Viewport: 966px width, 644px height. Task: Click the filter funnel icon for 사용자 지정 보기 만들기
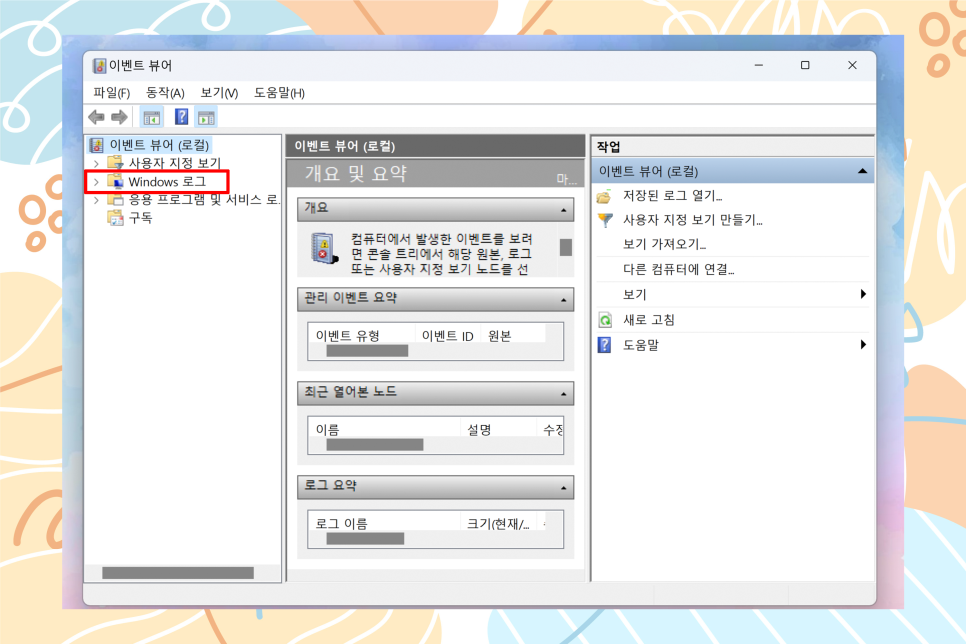606,220
